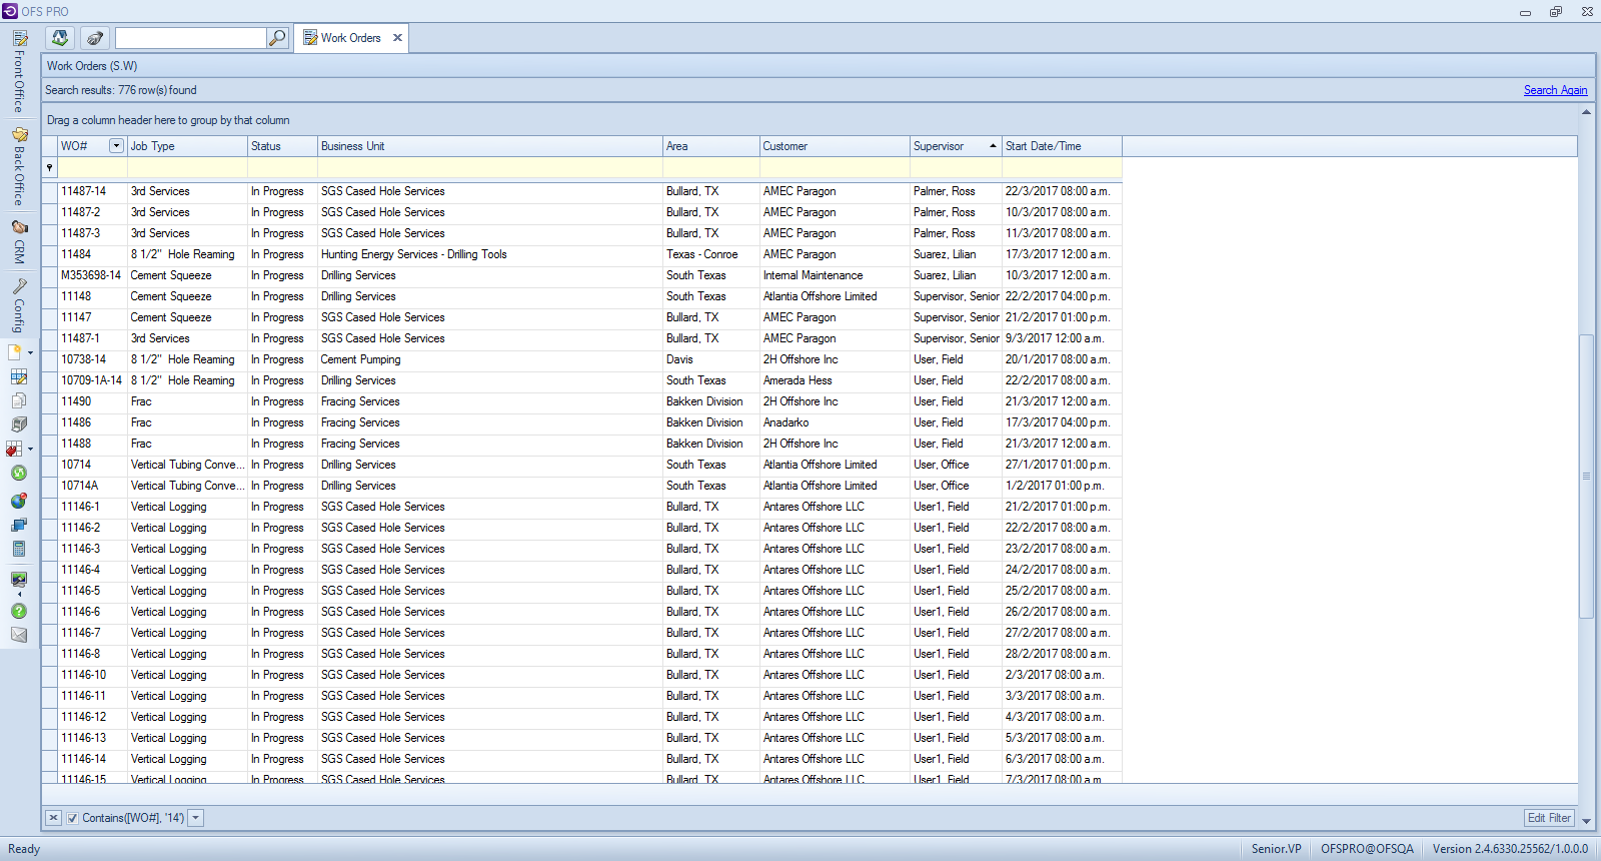Click the magnifier search icon
This screenshot has height=861, width=1601.
277,38
